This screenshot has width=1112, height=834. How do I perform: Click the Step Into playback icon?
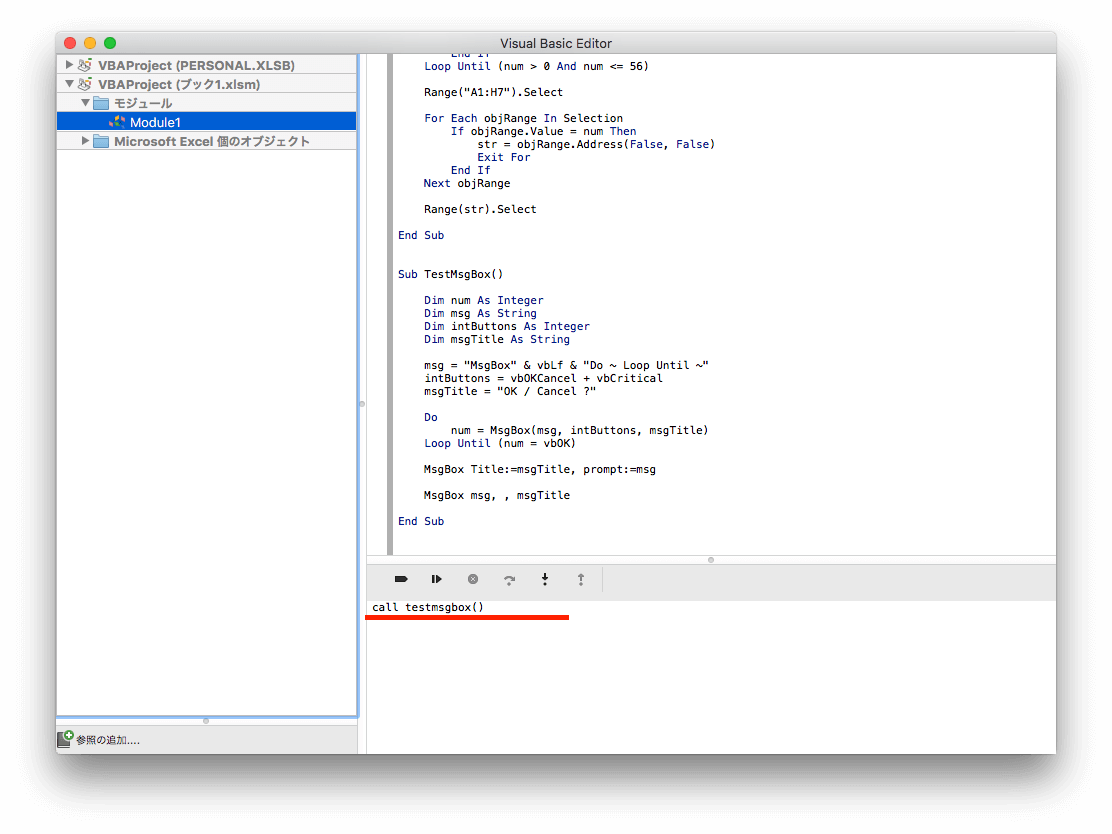tap(437, 579)
